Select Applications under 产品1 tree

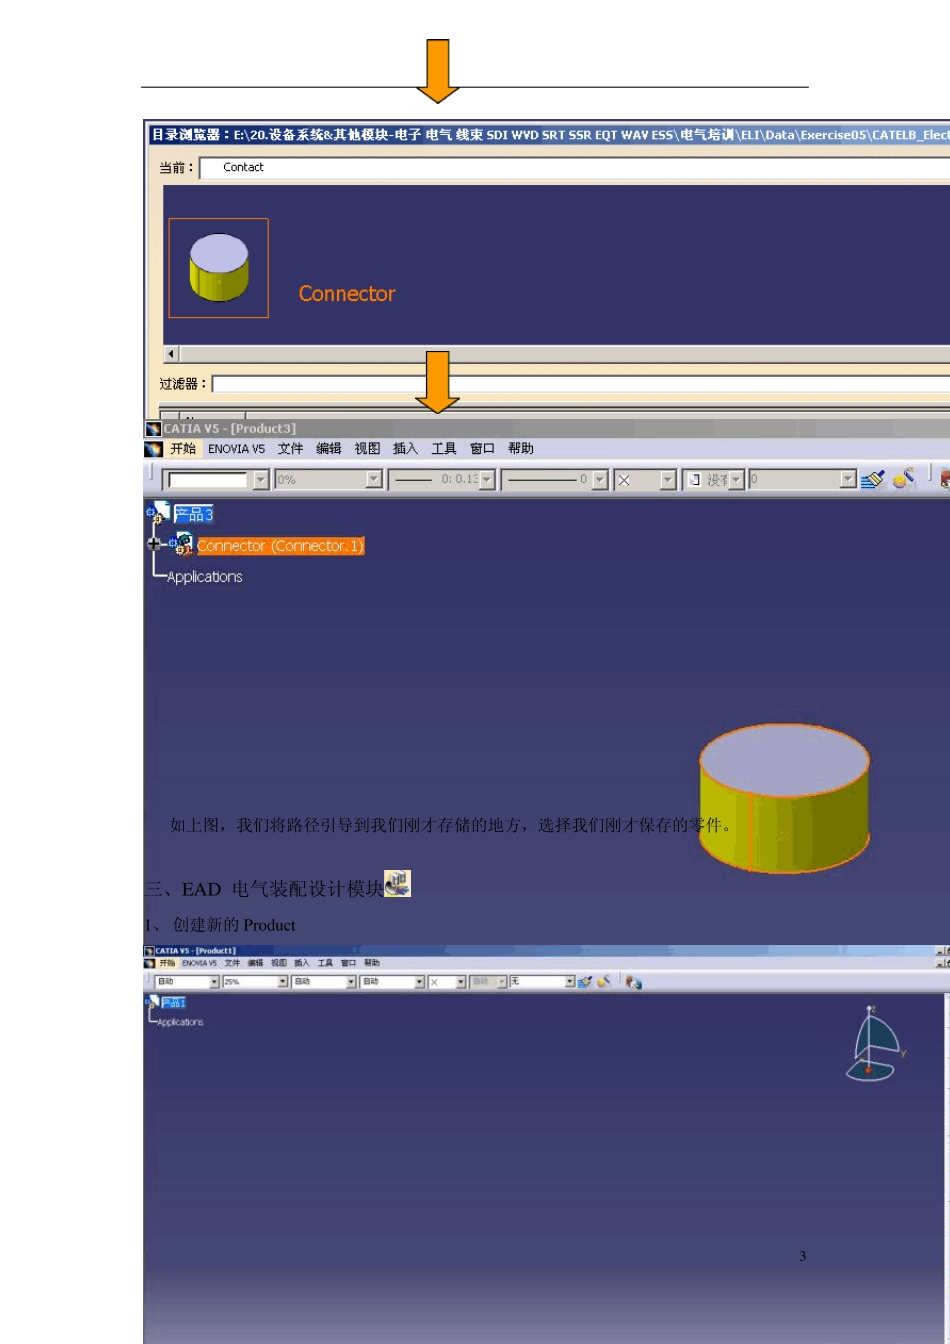(180, 1022)
